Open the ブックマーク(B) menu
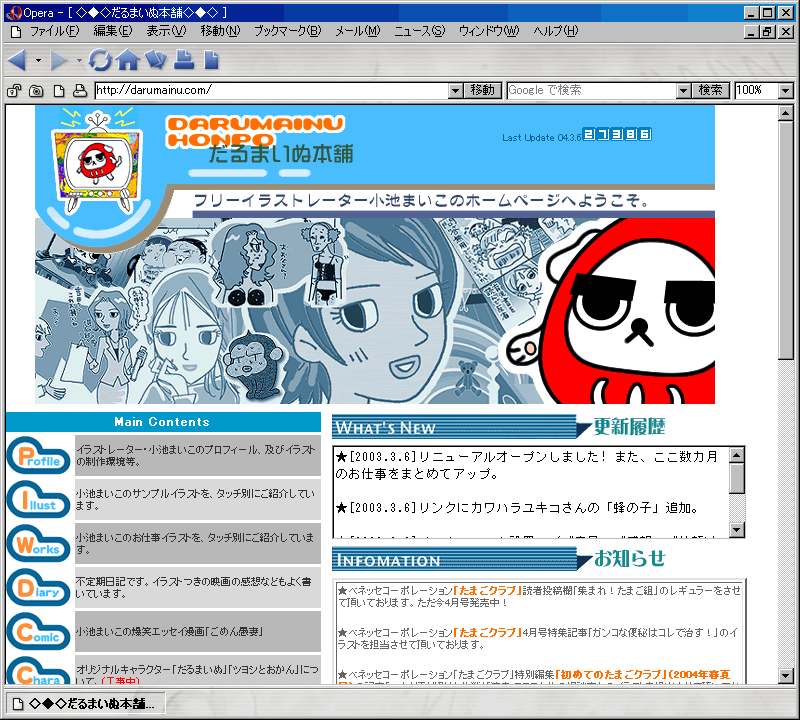The width and height of the screenshot is (800, 720). [x=288, y=31]
